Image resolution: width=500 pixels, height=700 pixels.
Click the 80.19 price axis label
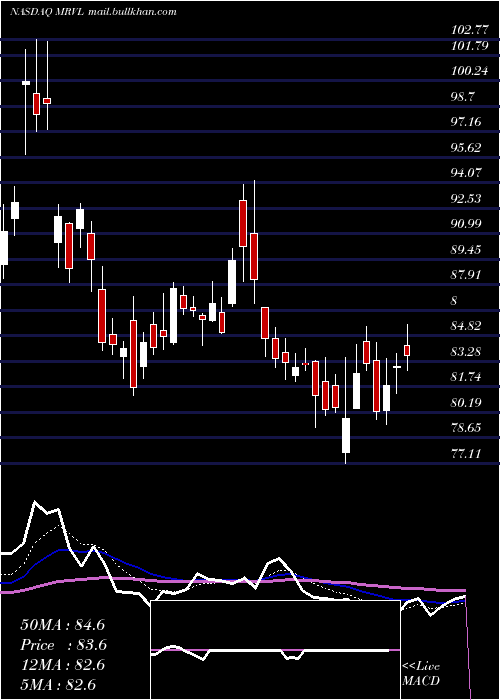[466, 403]
